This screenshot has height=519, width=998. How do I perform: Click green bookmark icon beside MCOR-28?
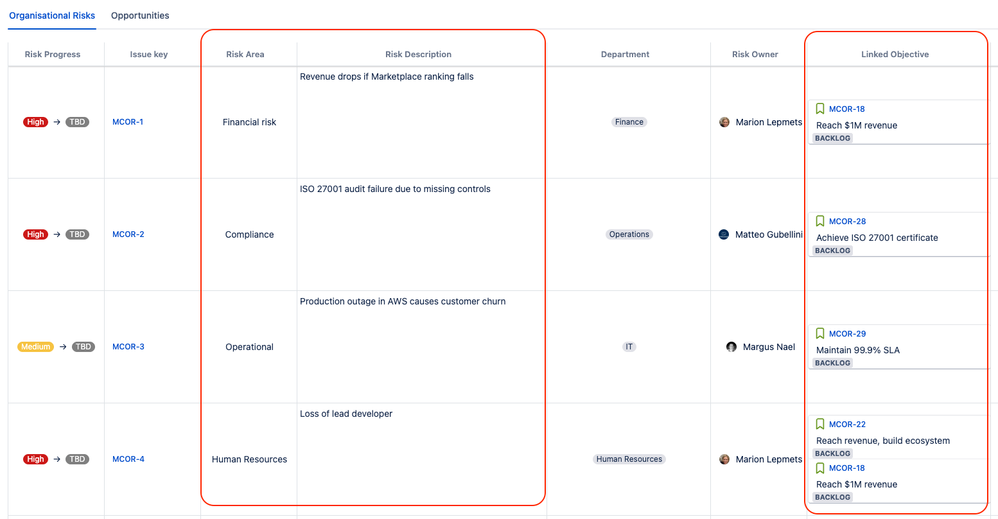pos(820,221)
